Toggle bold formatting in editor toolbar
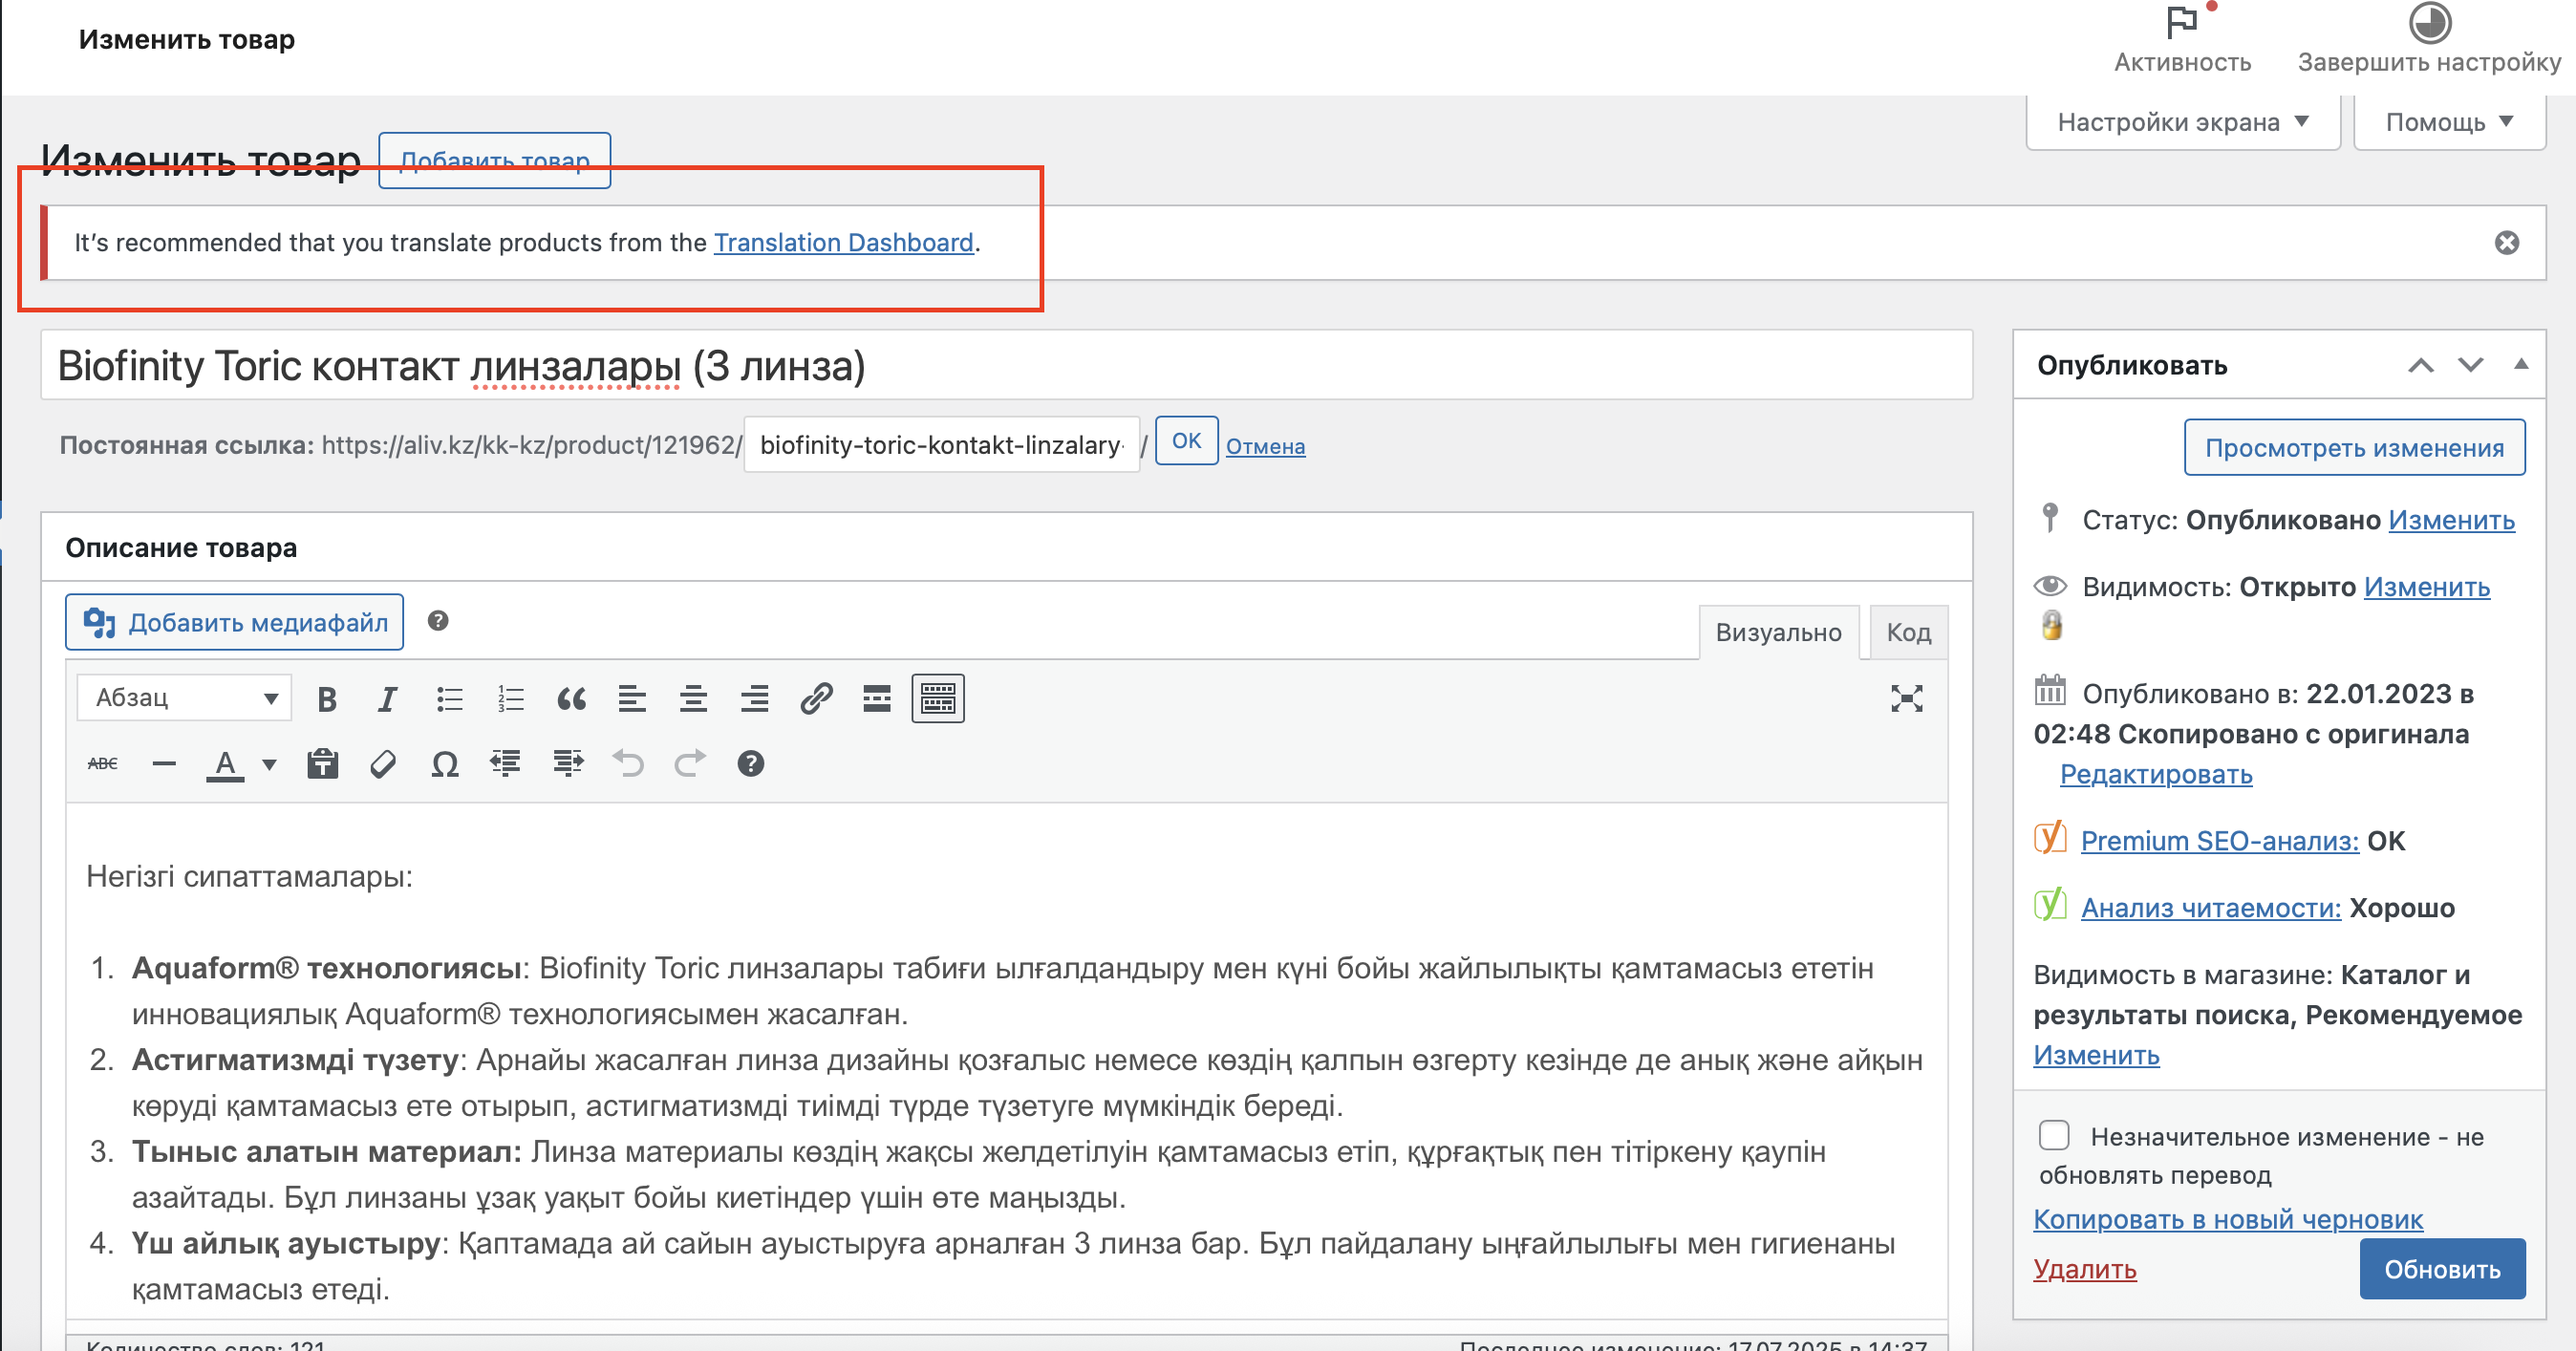This screenshot has height=1351, width=2576. [x=326, y=698]
